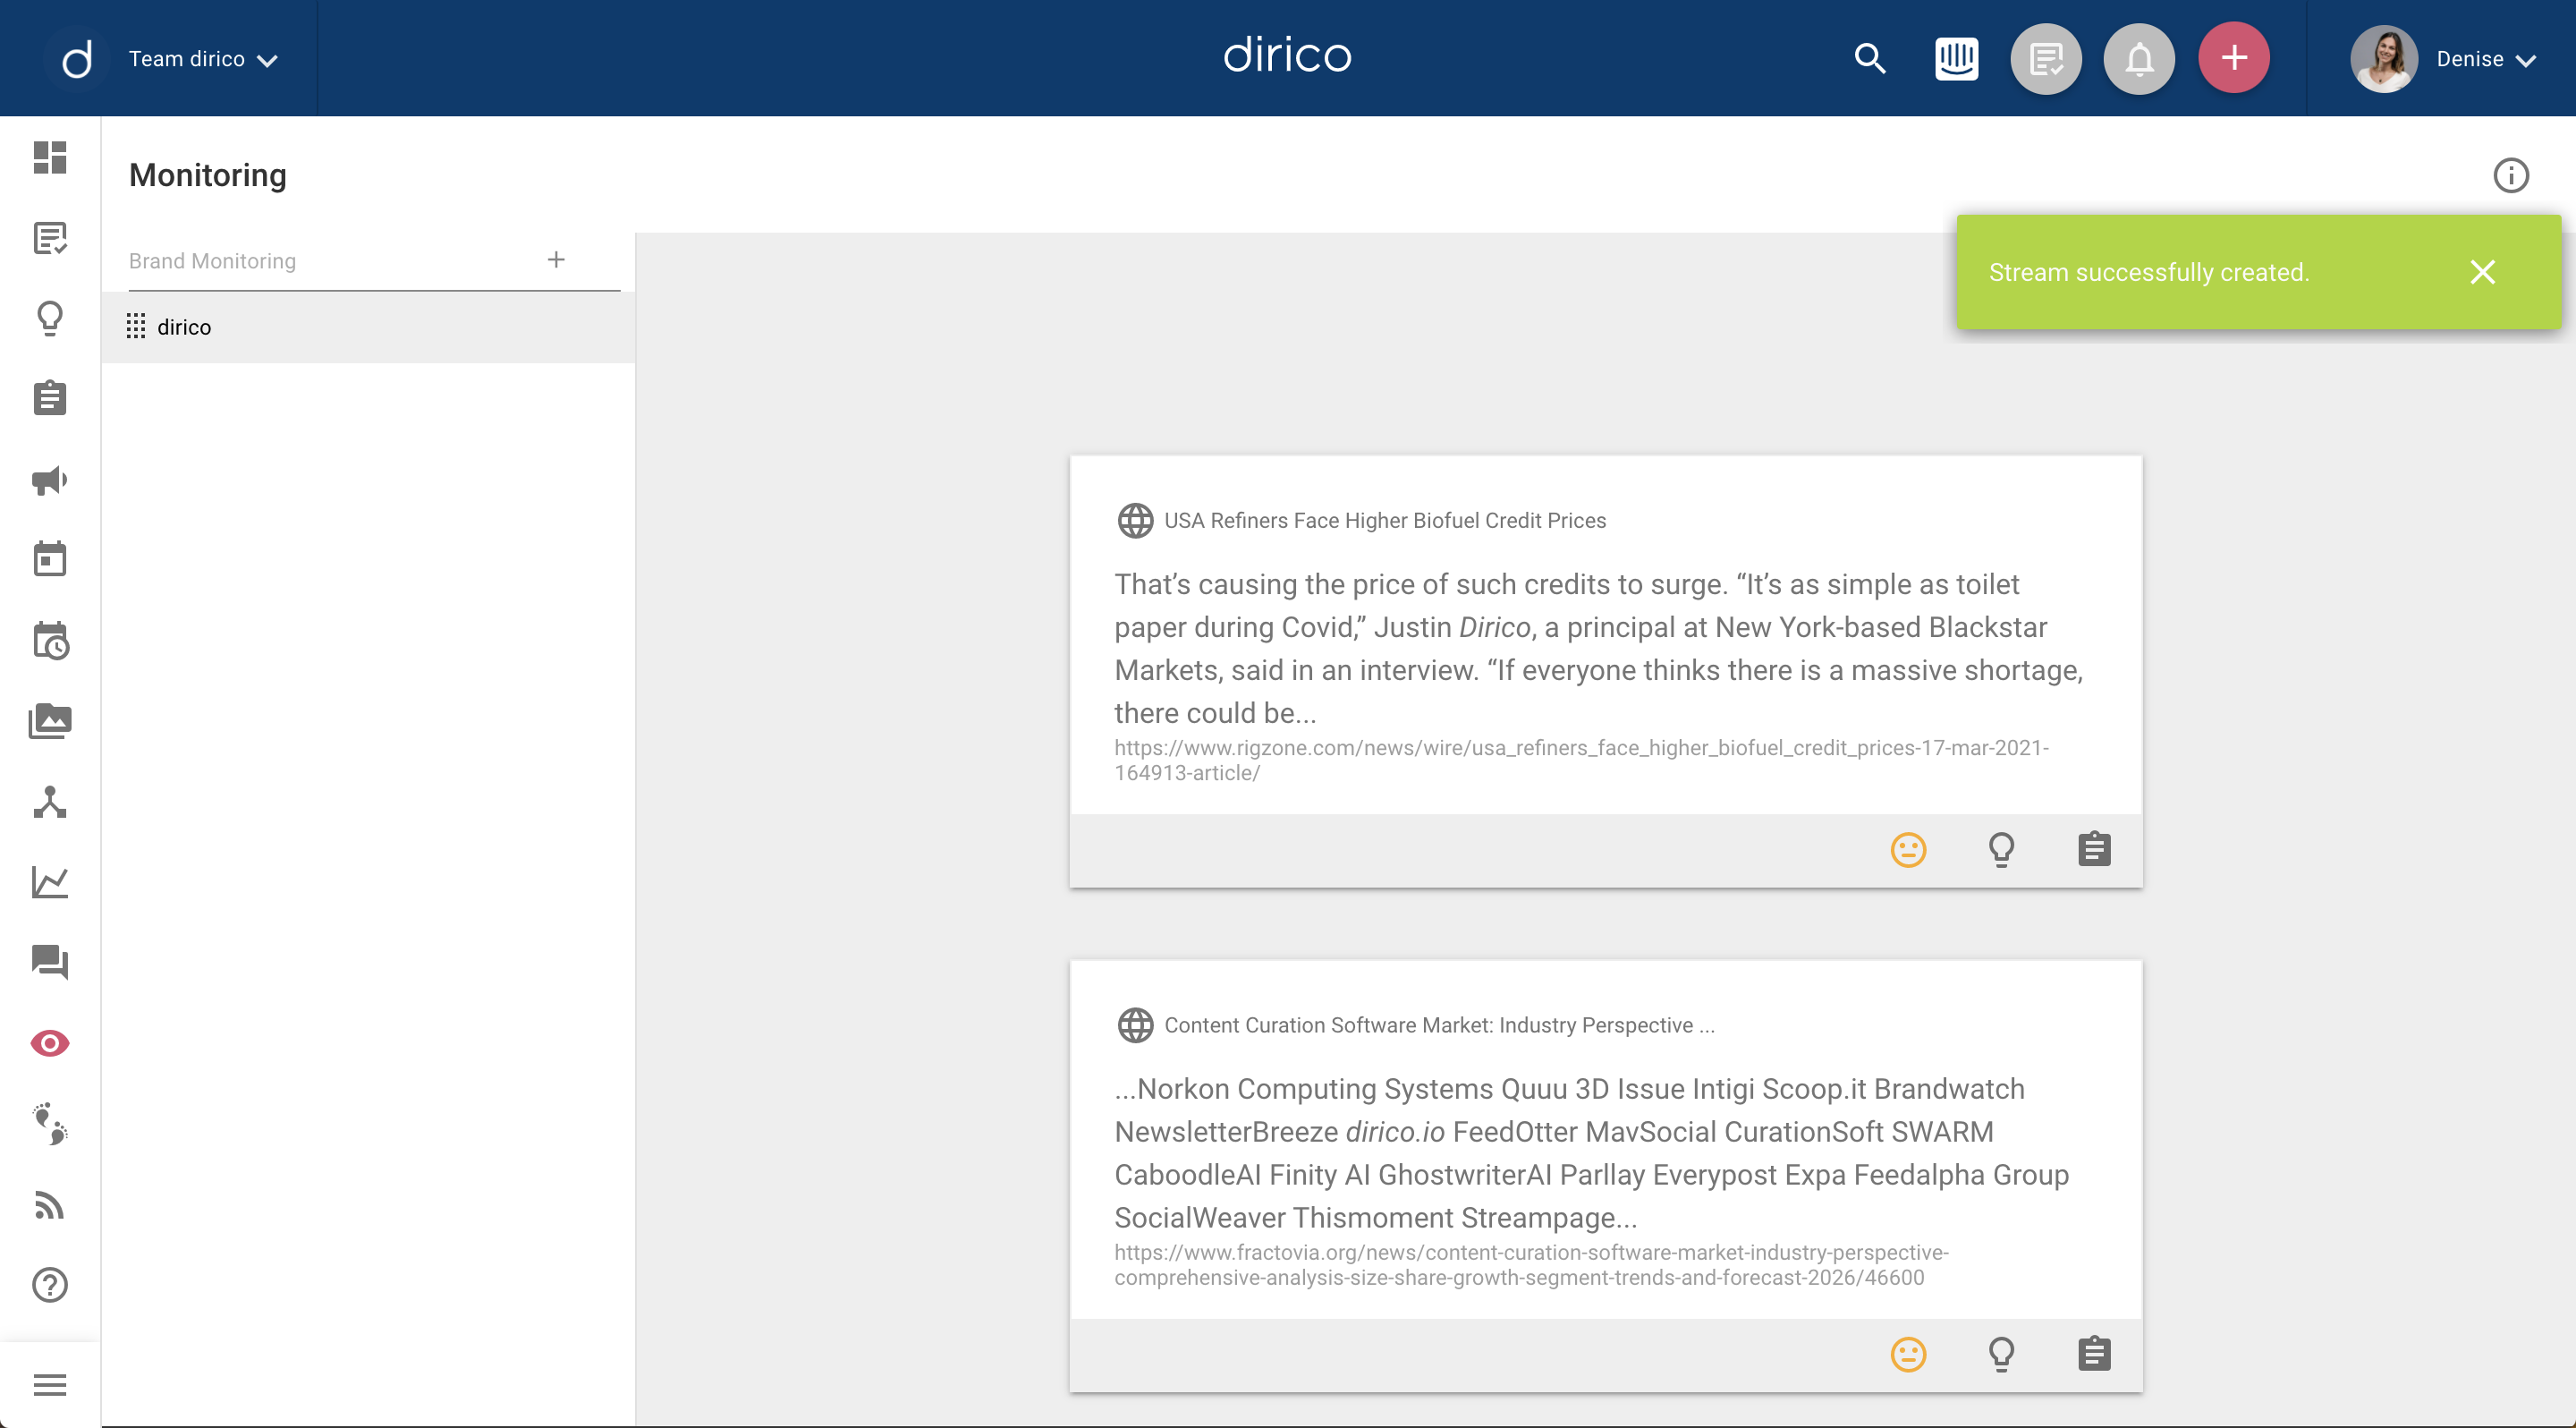
Task: Open the calendar sidebar icon
Action: click(50, 559)
